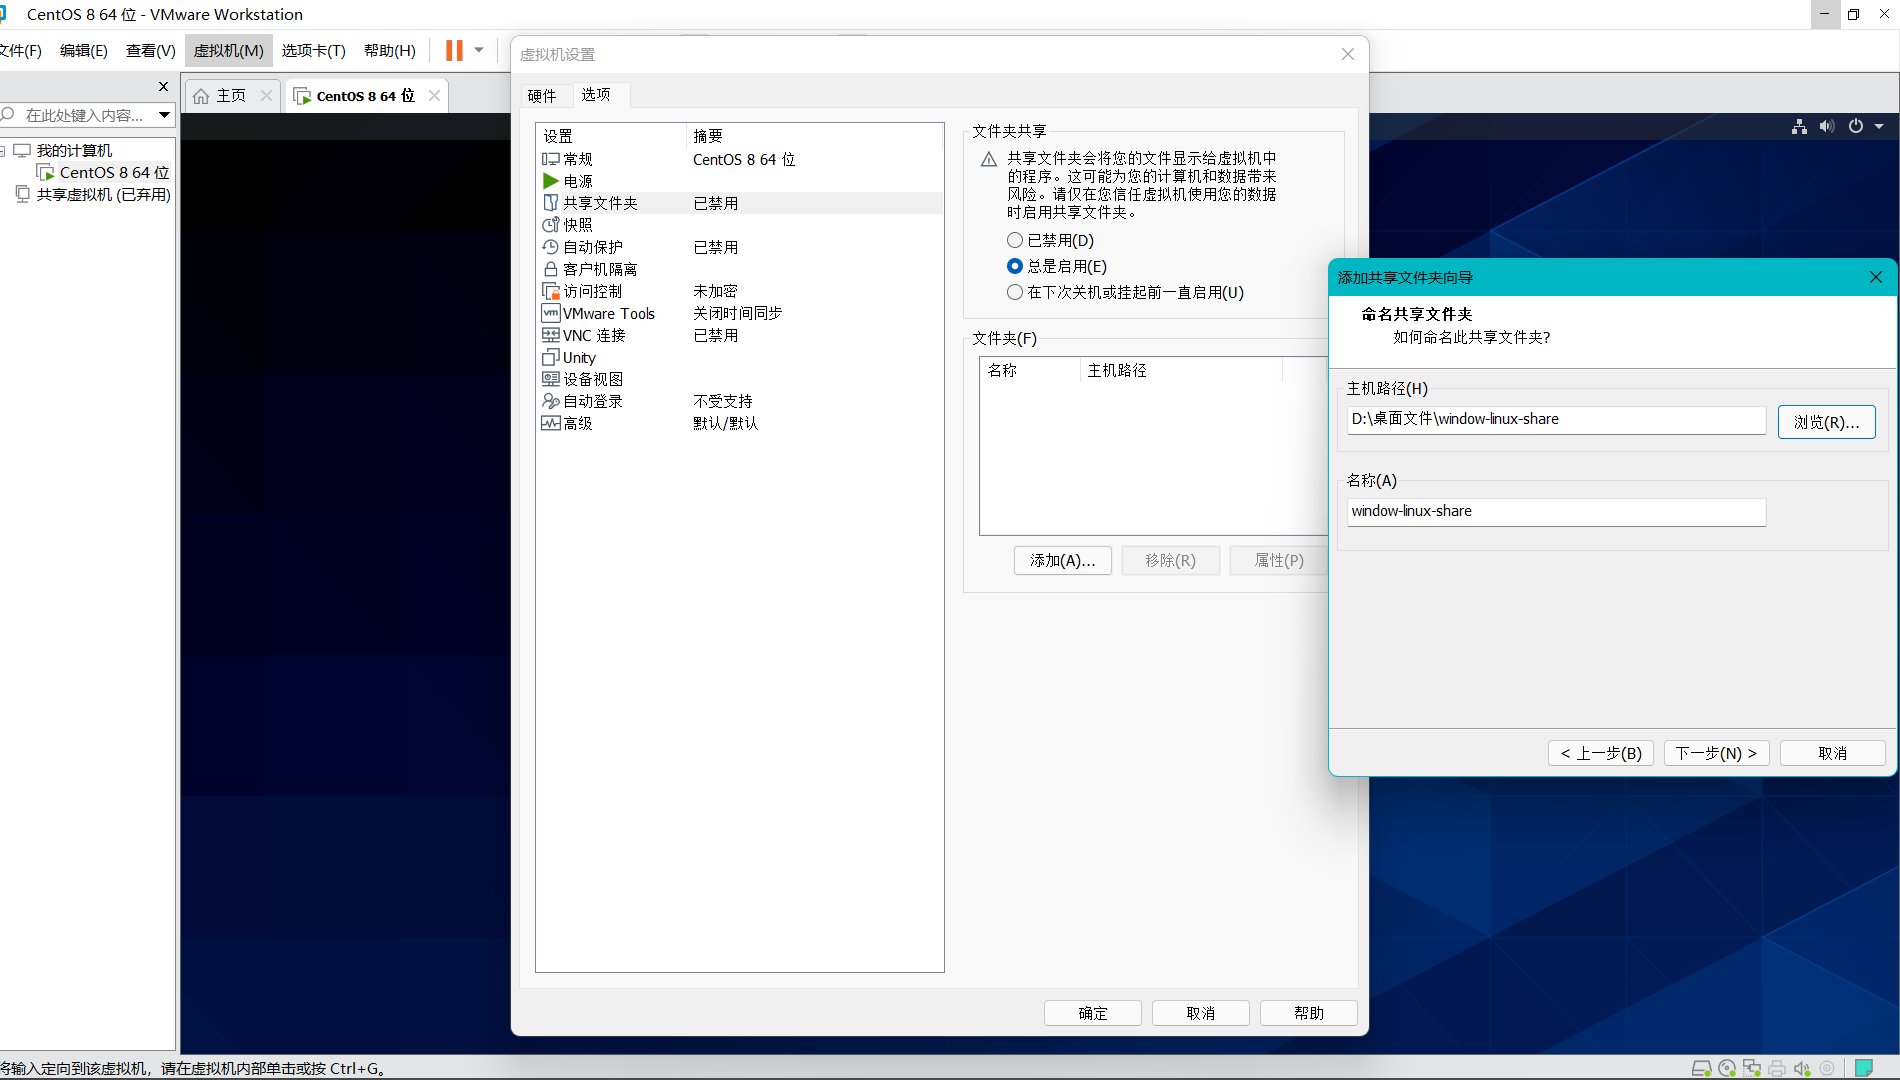Viewport: 1900px width, 1080px height.
Task: Open the guest system menu dropdown arrow
Action: coord(1879,126)
